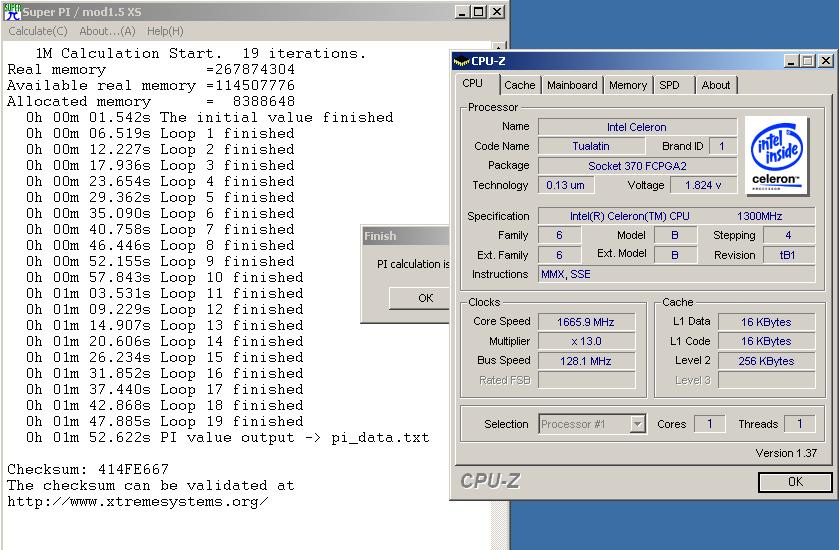Click the Threads value field
This screenshot has height=550, width=839.
[799, 424]
